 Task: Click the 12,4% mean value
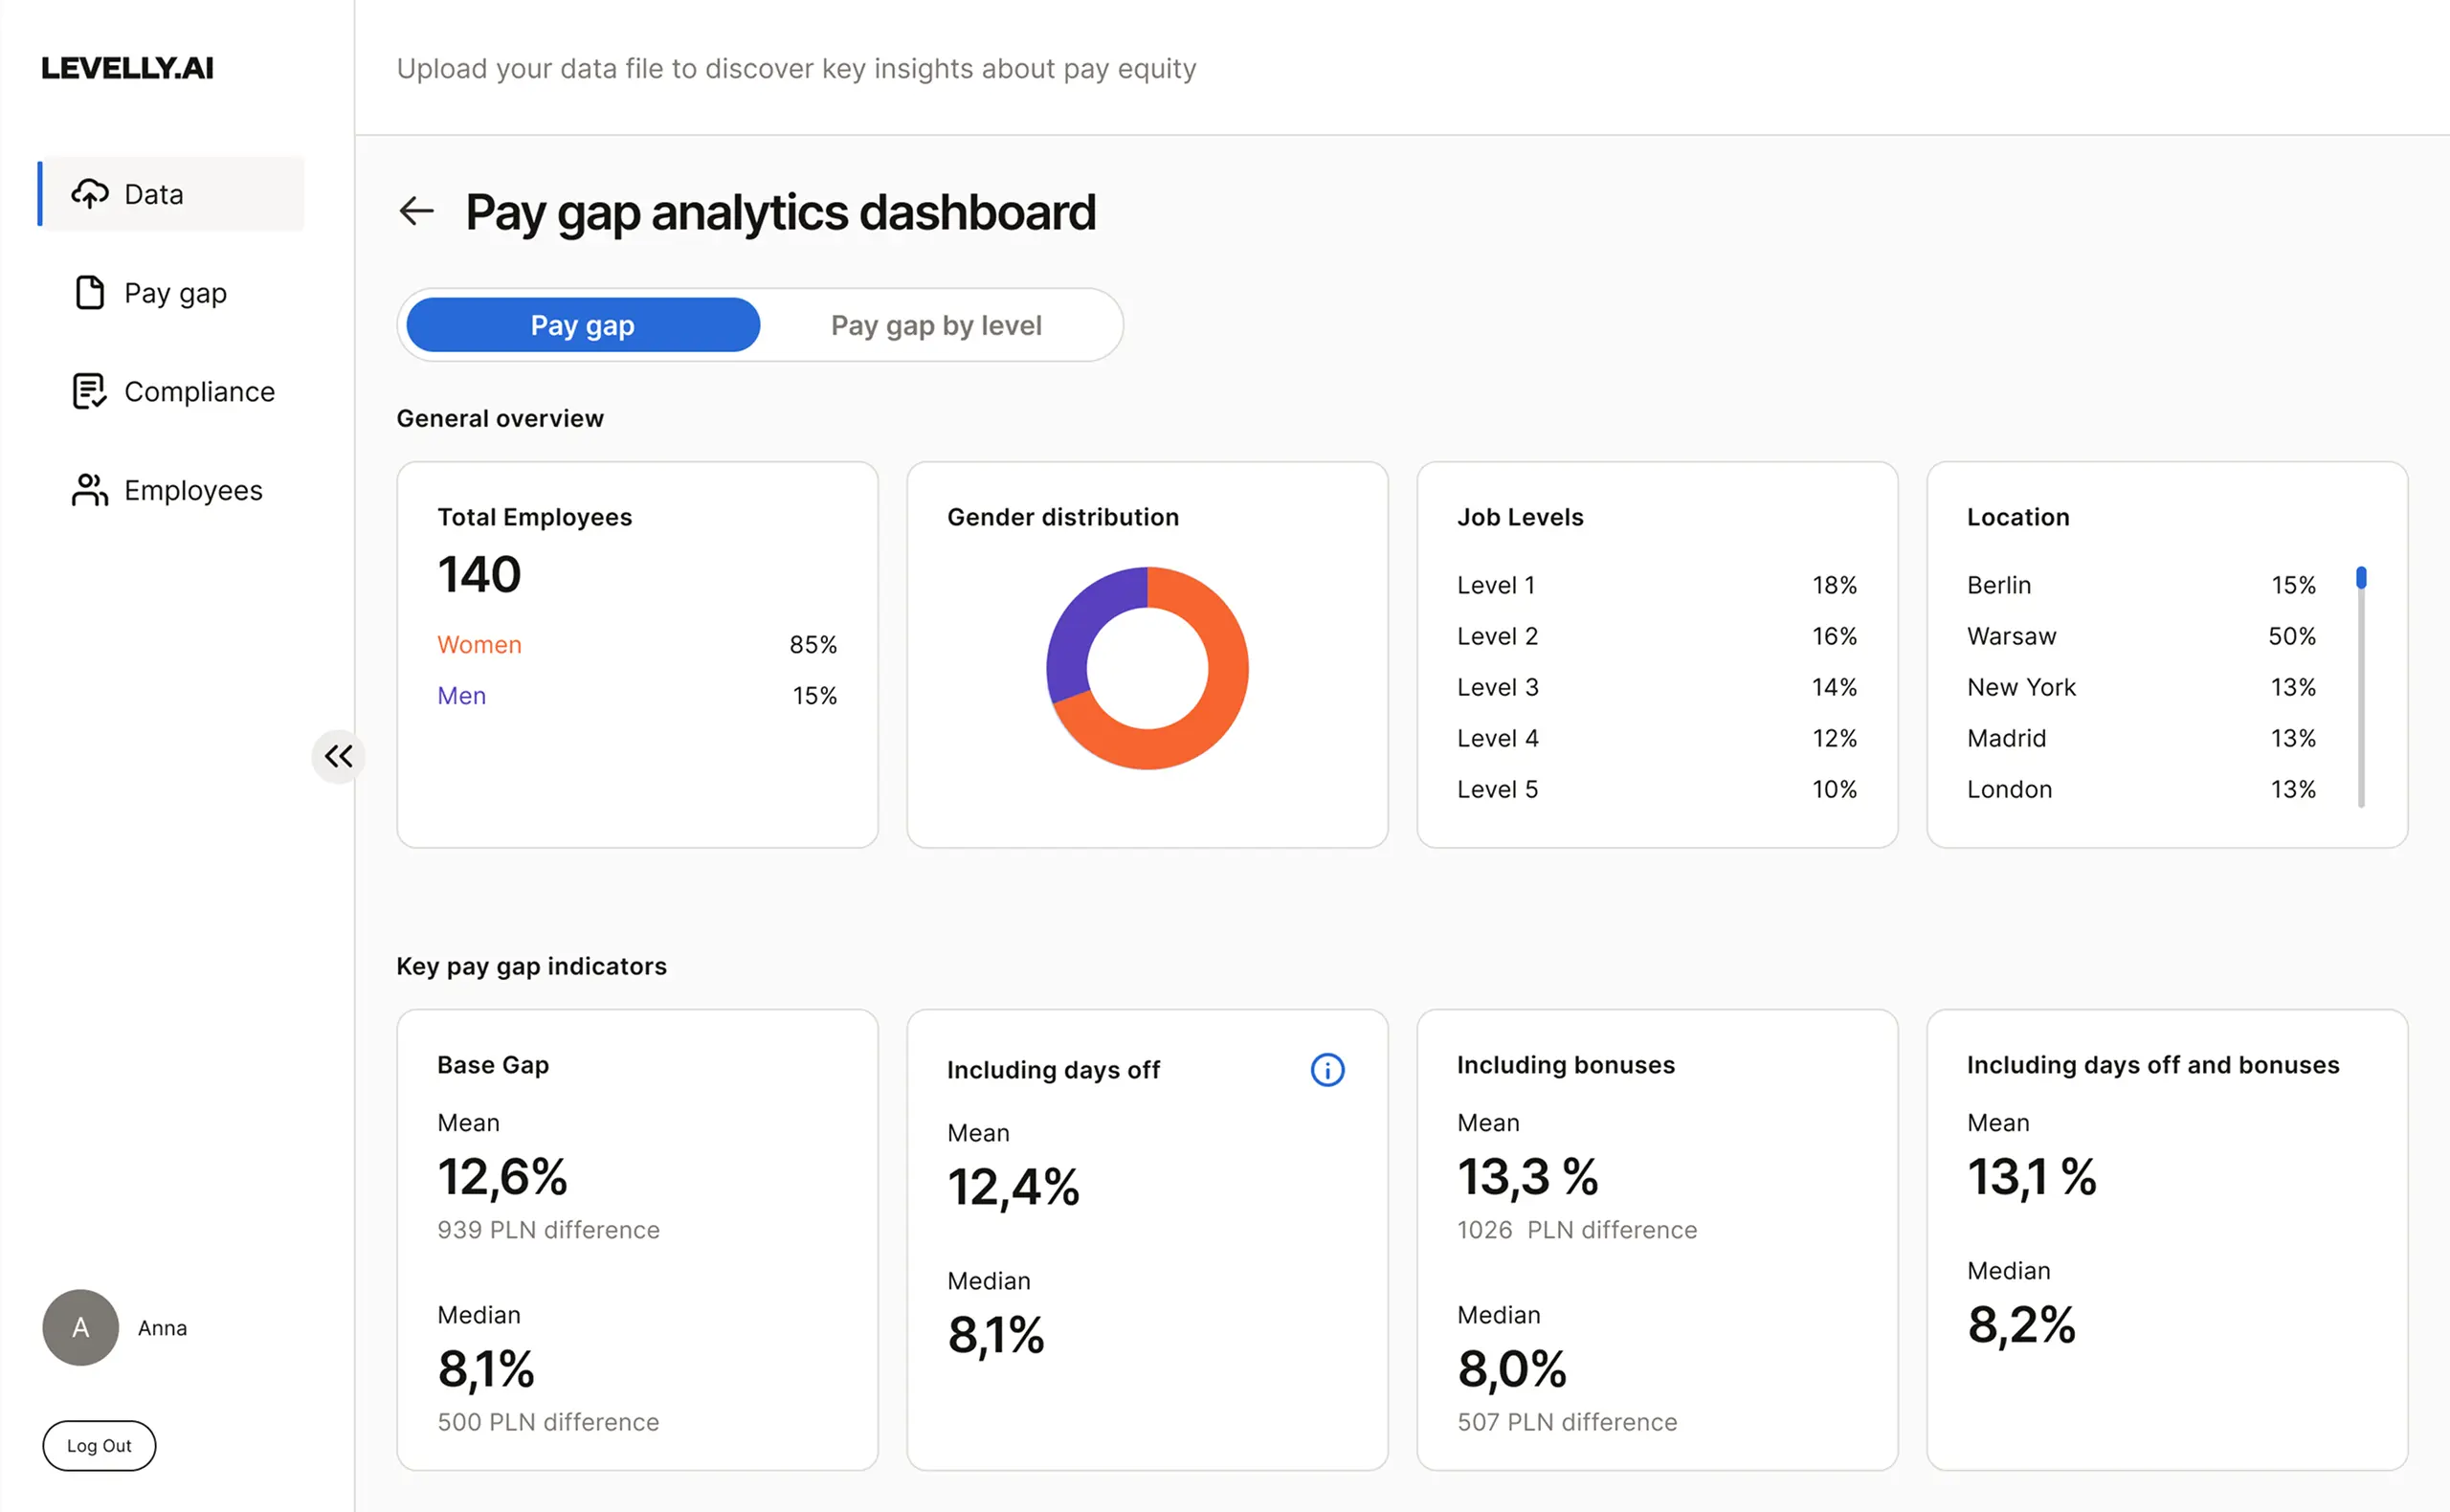[1013, 1188]
